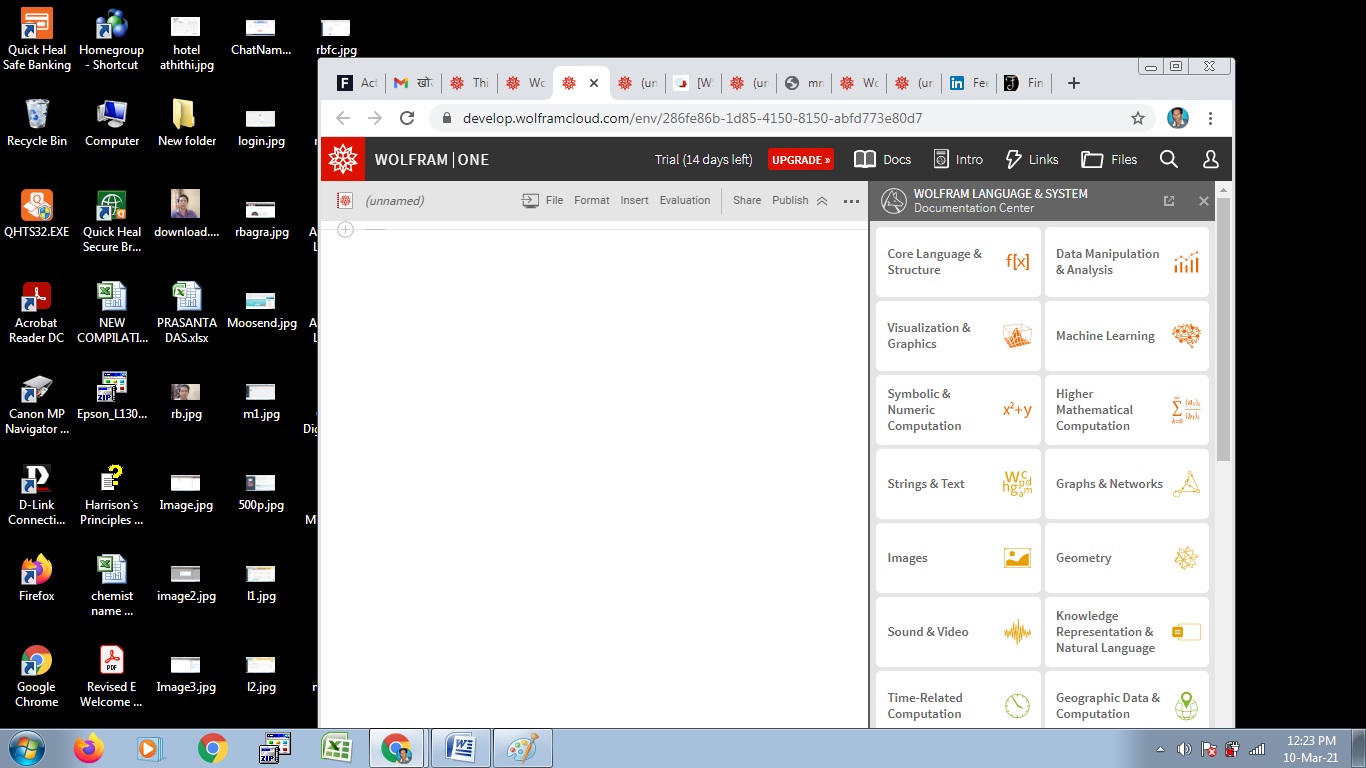This screenshot has width=1366, height=768.
Task: Click the documentation panel vertical scrollbar
Action: (x=1223, y=330)
